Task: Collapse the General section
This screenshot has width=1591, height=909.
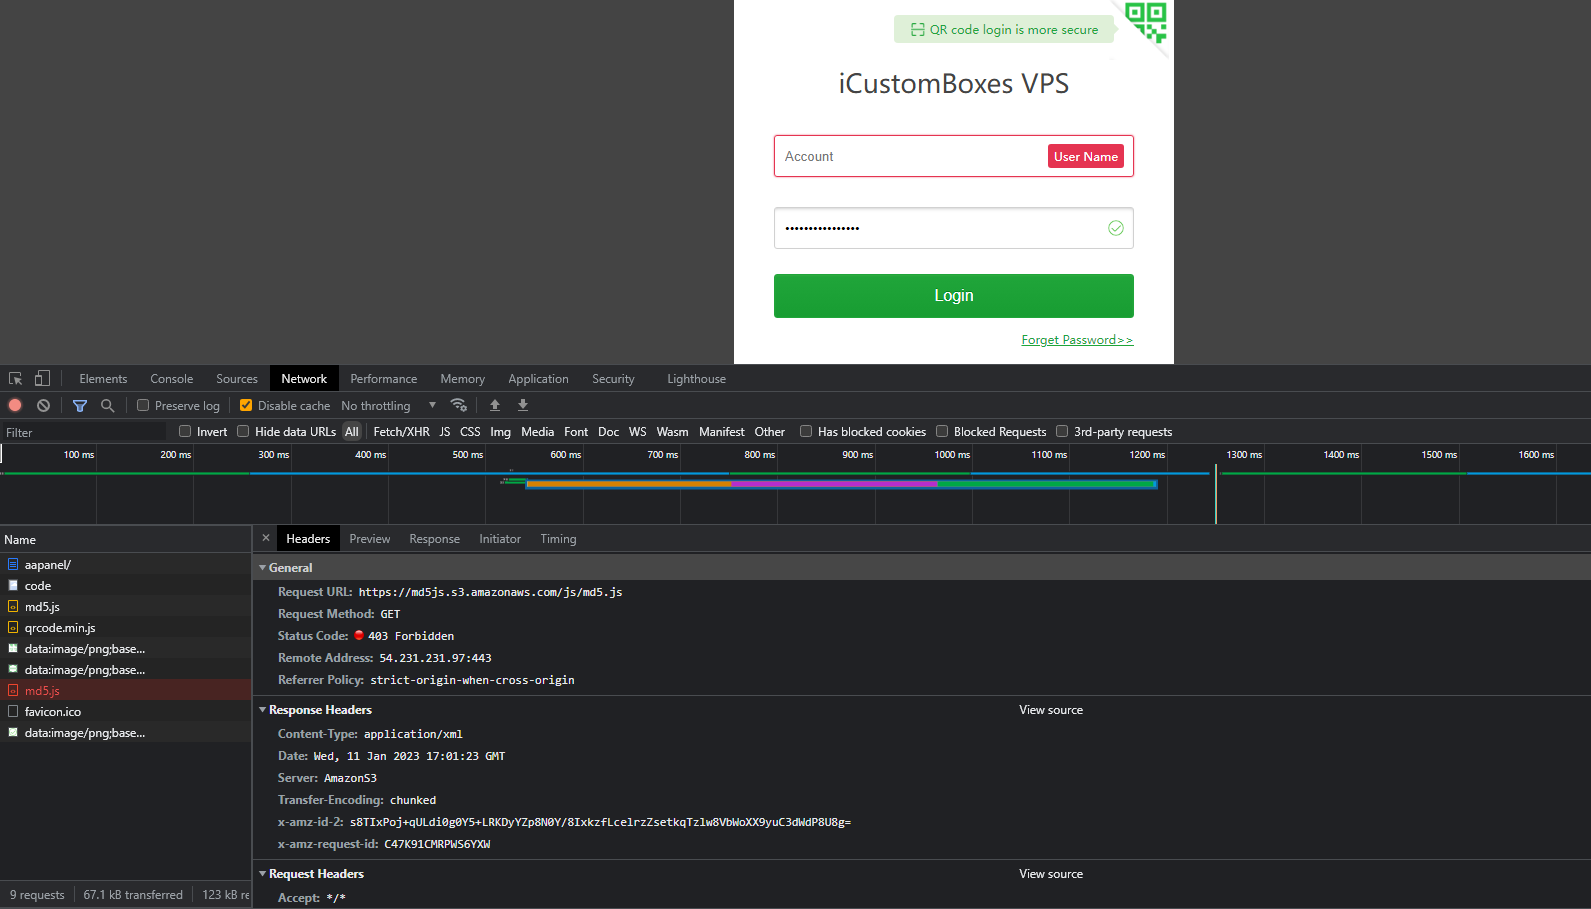Action: pyautogui.click(x=263, y=568)
